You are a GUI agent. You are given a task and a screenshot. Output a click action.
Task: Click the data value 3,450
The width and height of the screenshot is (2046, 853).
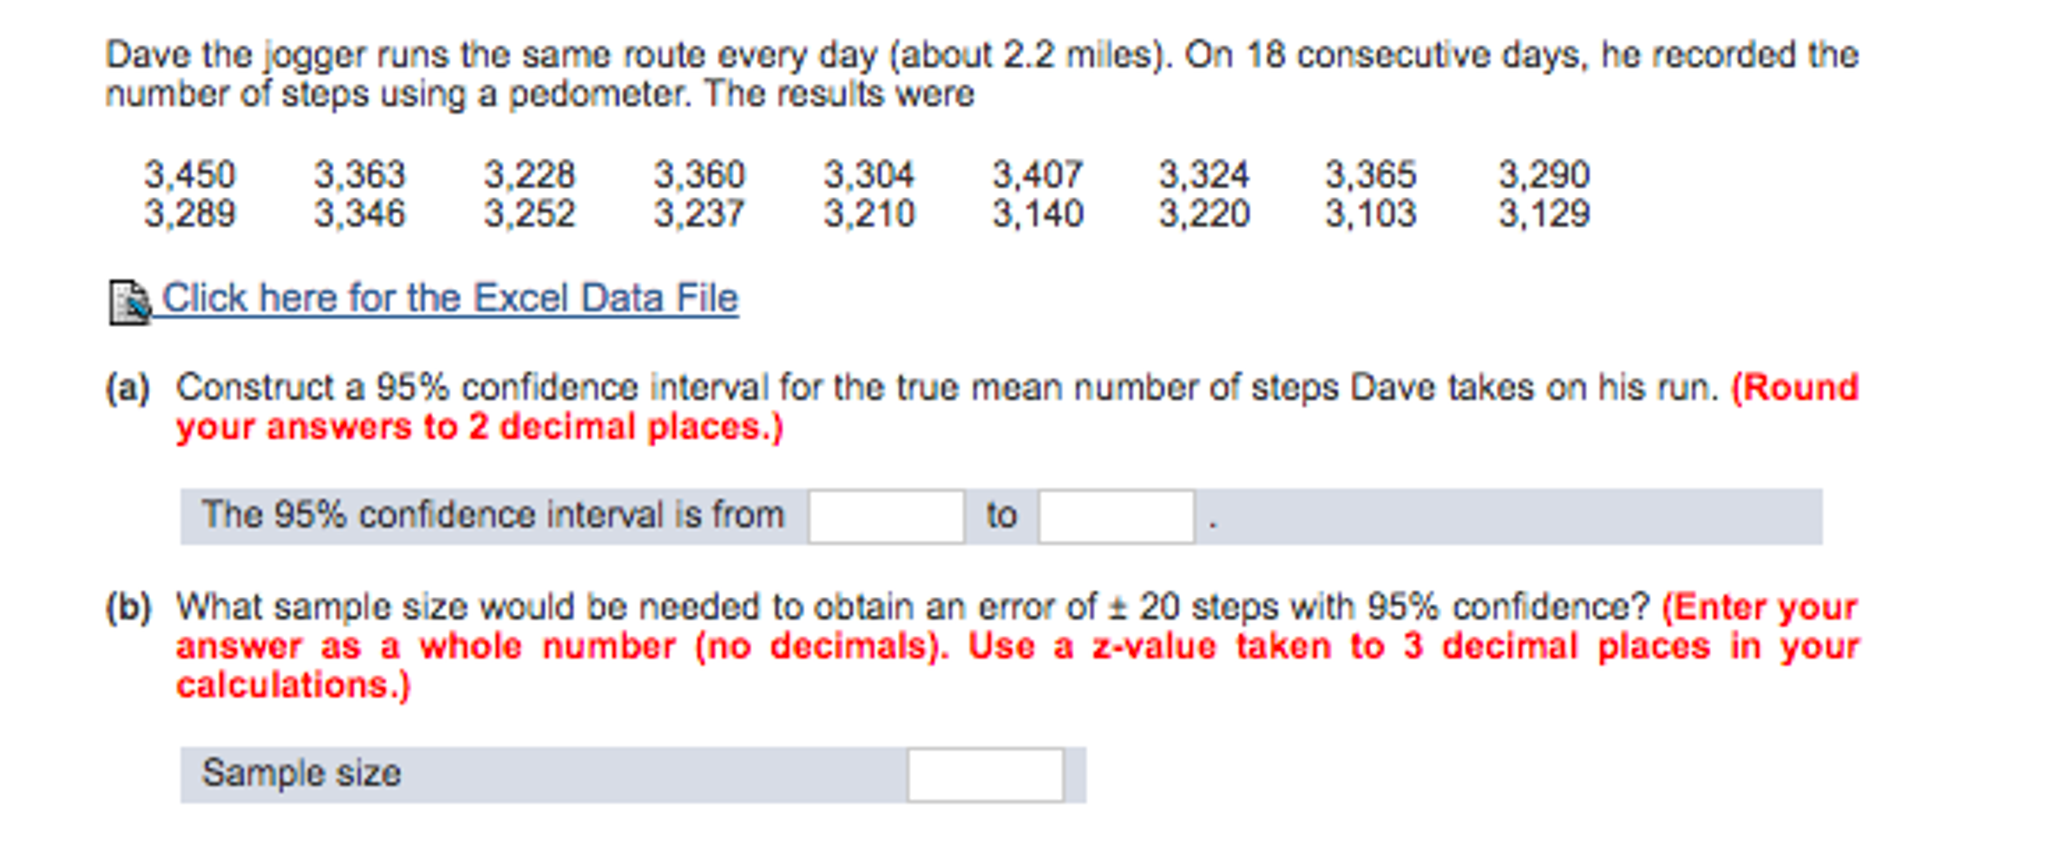(x=190, y=175)
